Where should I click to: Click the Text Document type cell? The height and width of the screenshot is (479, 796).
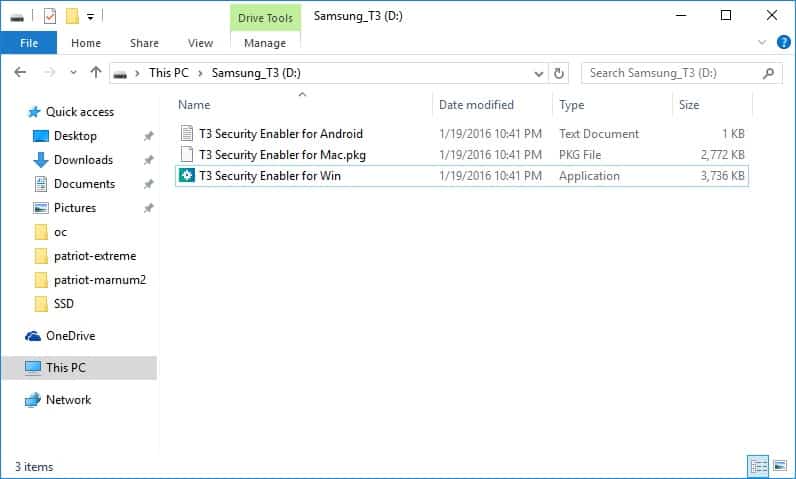(599, 134)
